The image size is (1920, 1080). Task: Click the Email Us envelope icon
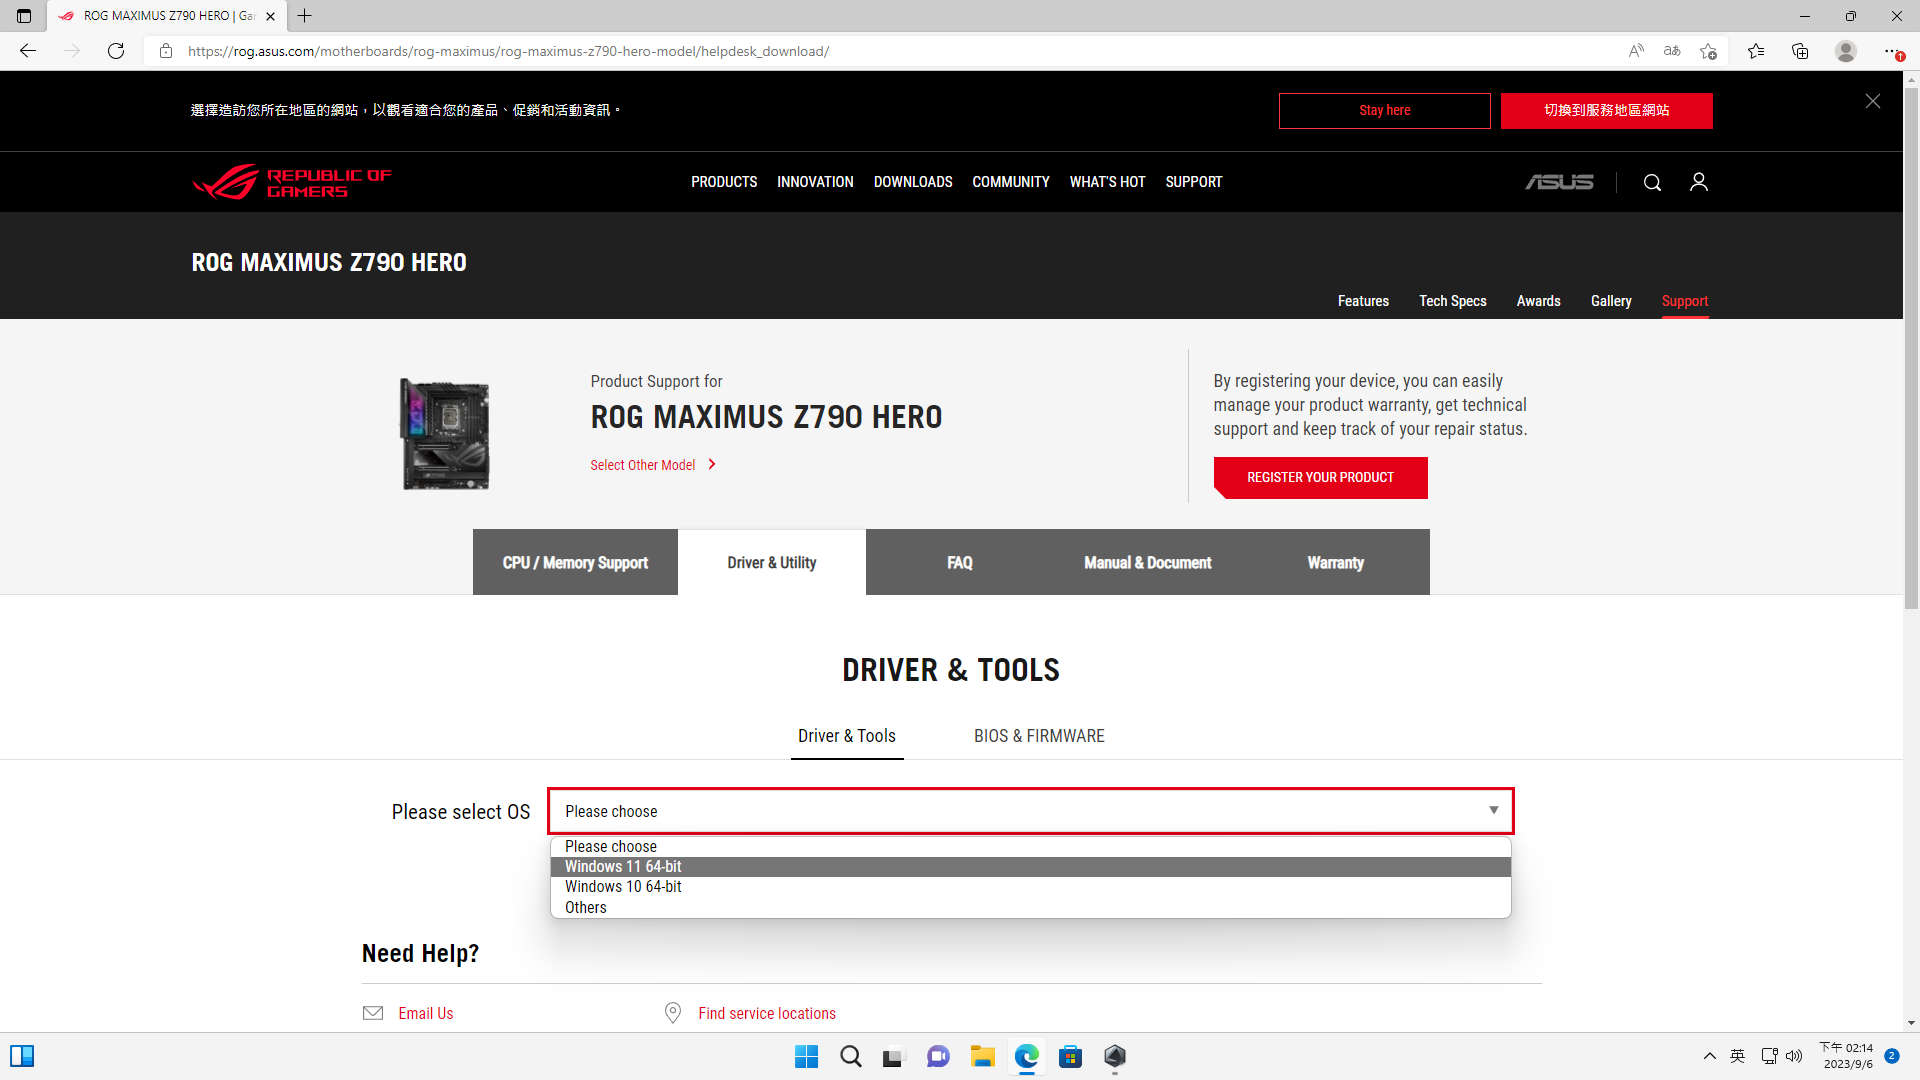[x=373, y=1013]
